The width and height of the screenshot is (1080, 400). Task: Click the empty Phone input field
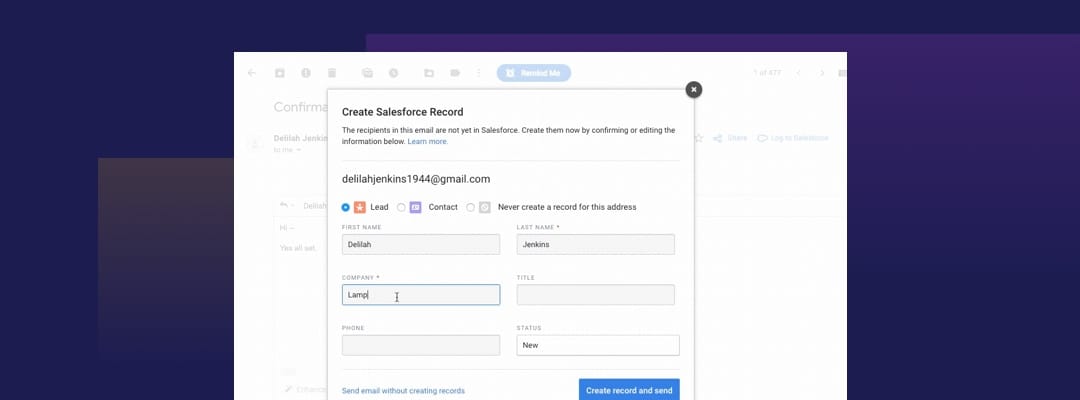(421, 345)
